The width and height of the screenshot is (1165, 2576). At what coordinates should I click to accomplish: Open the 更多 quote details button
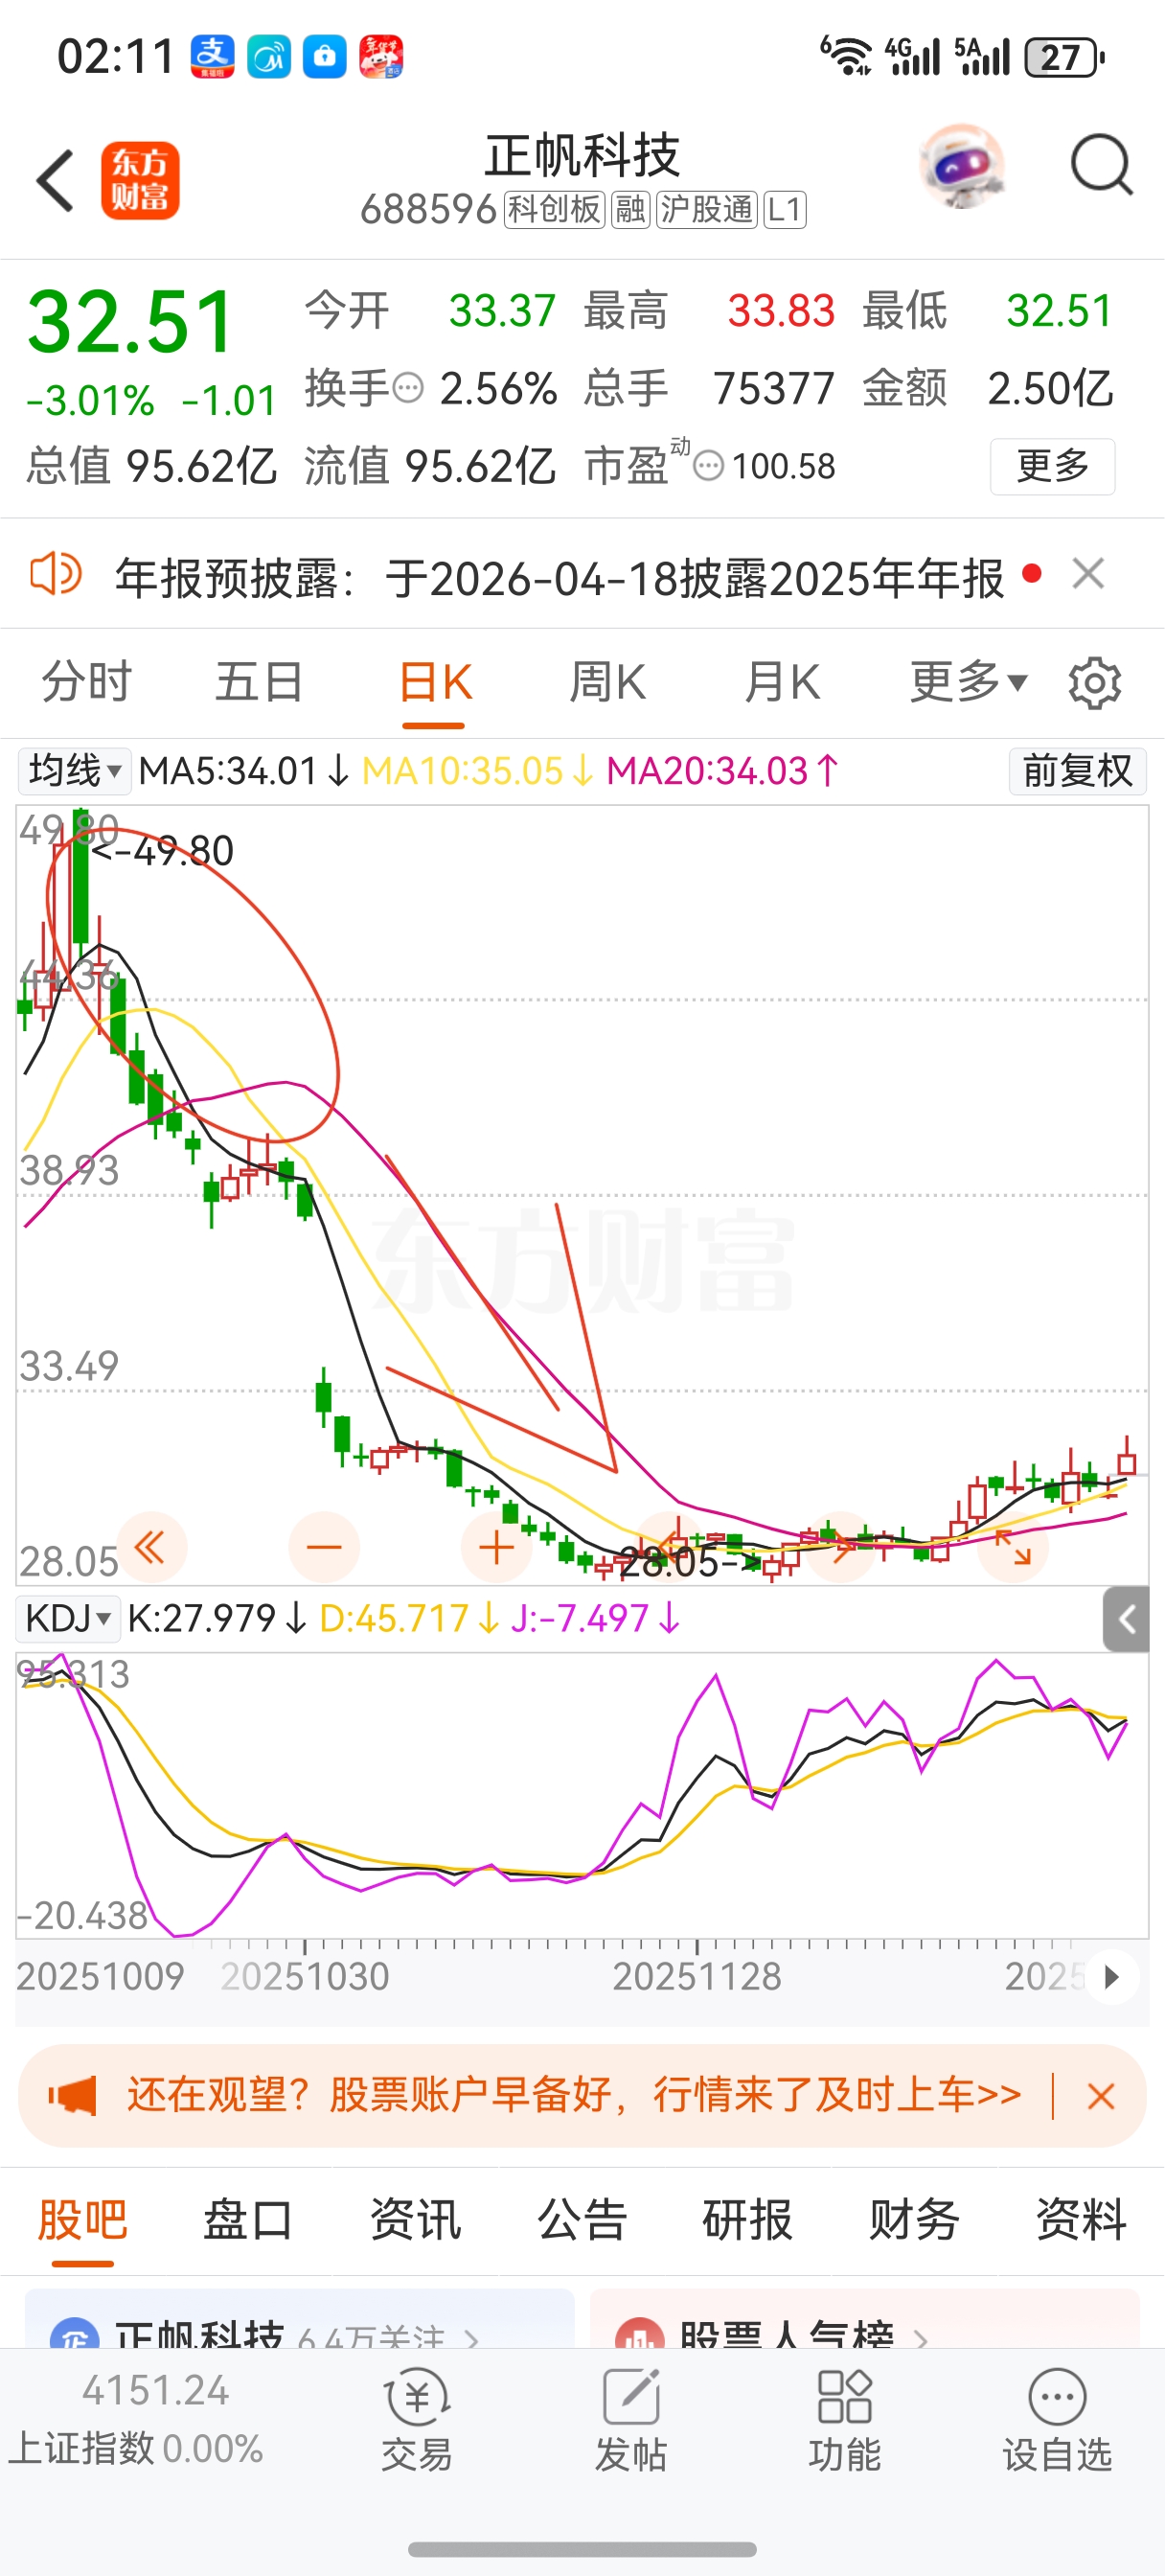click(x=1052, y=466)
